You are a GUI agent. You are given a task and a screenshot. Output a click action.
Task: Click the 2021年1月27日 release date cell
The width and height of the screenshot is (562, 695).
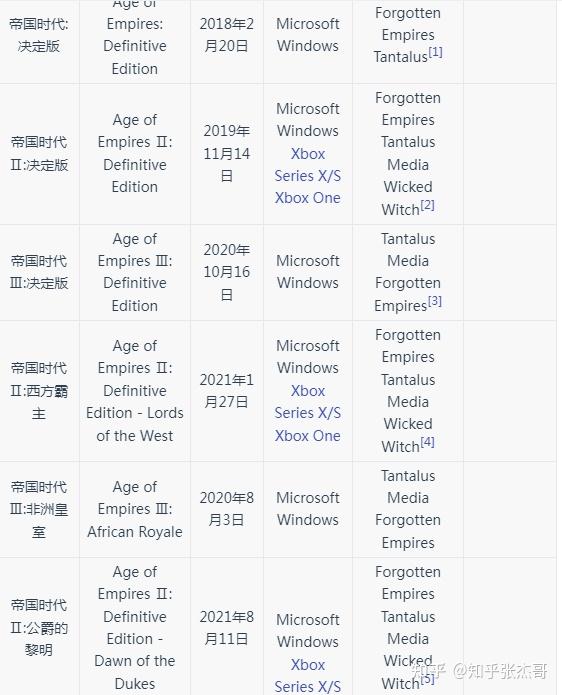226,391
